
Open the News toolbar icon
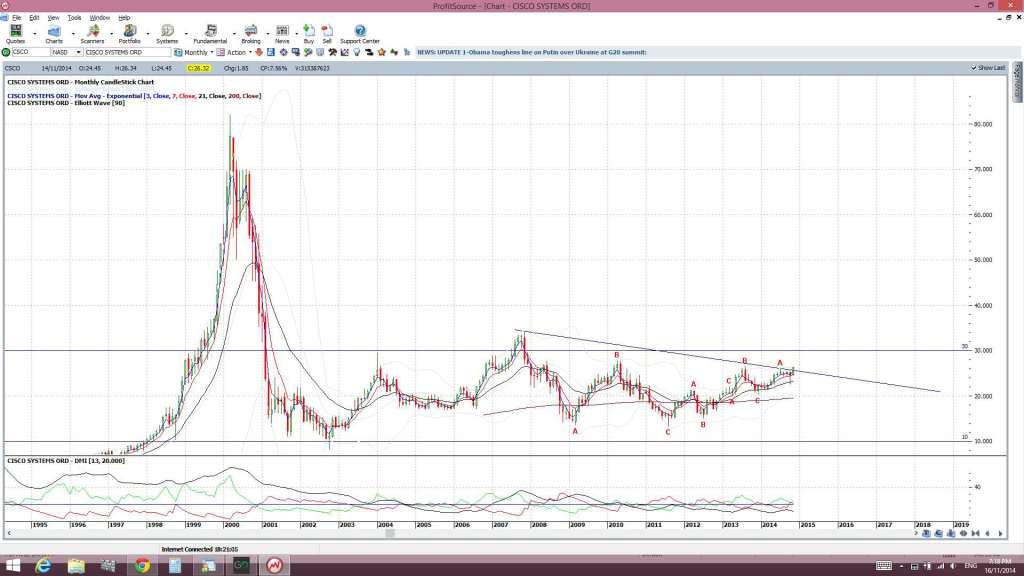(x=282, y=31)
